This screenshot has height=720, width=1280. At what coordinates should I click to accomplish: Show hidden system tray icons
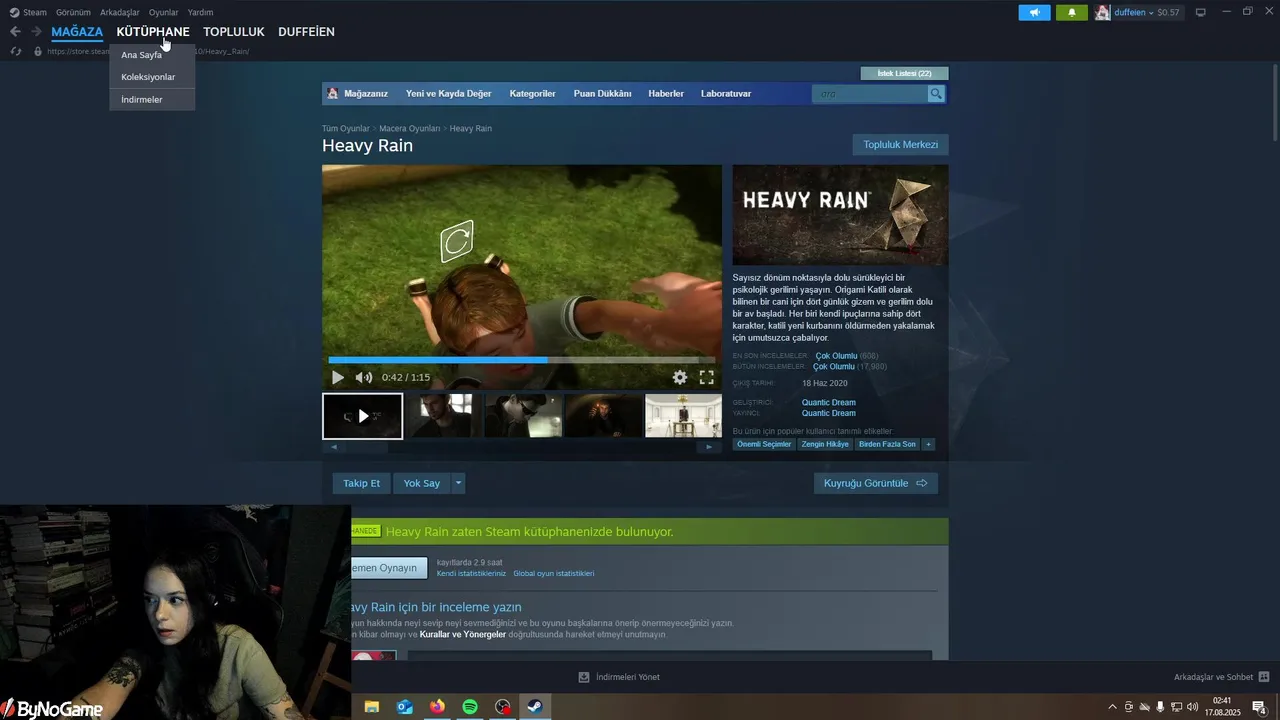click(x=1112, y=707)
